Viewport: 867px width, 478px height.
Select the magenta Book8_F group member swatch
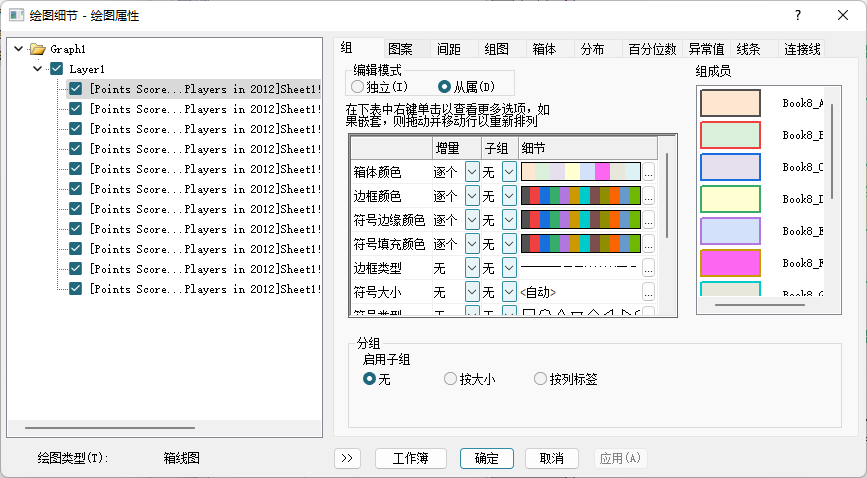[x=730, y=263]
